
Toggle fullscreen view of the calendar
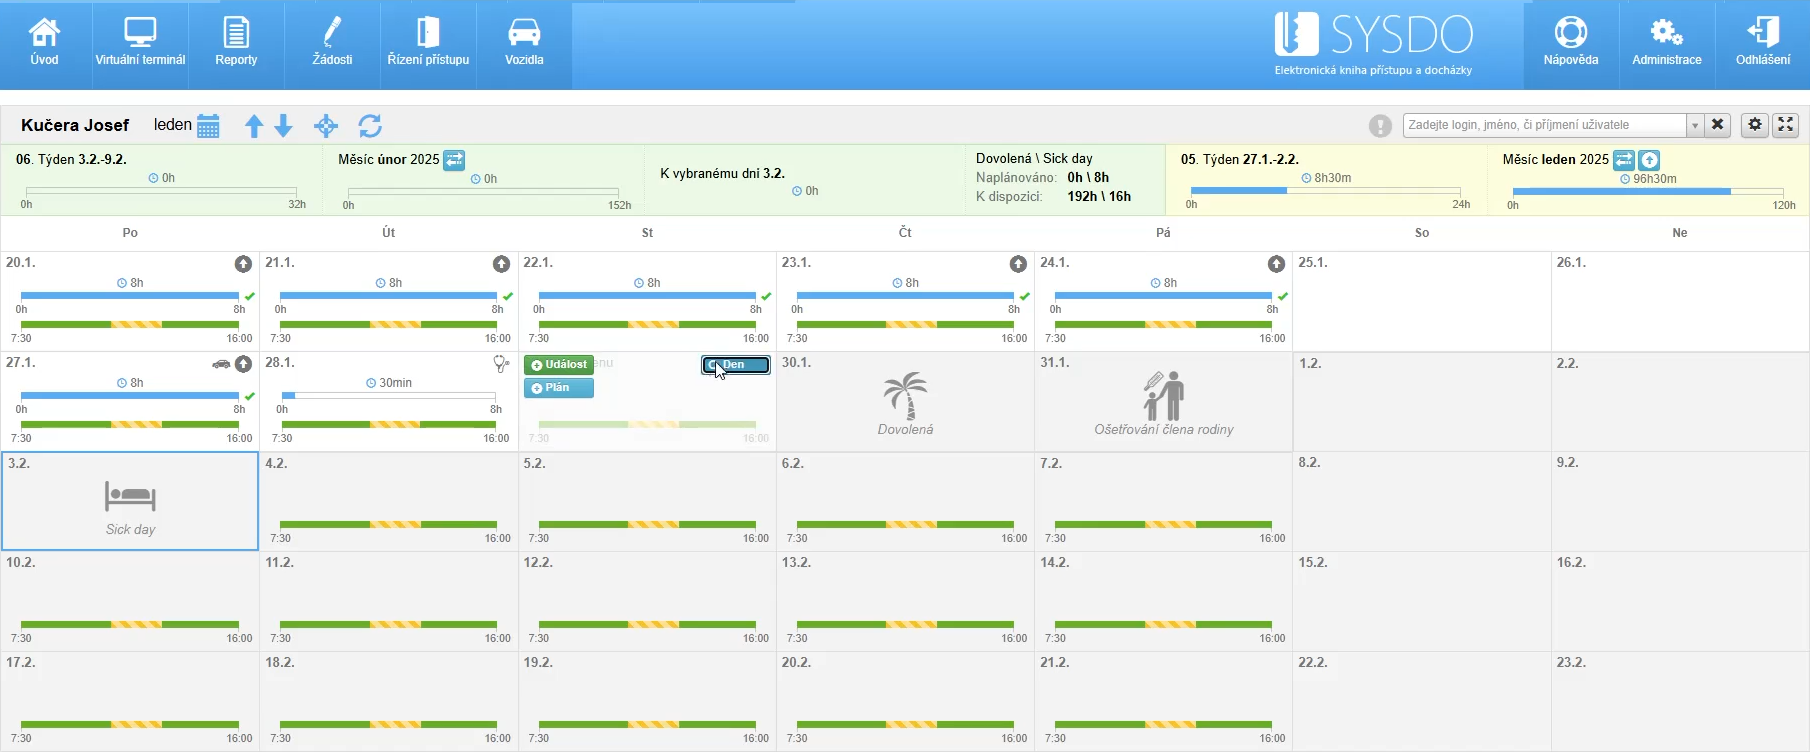(1785, 125)
